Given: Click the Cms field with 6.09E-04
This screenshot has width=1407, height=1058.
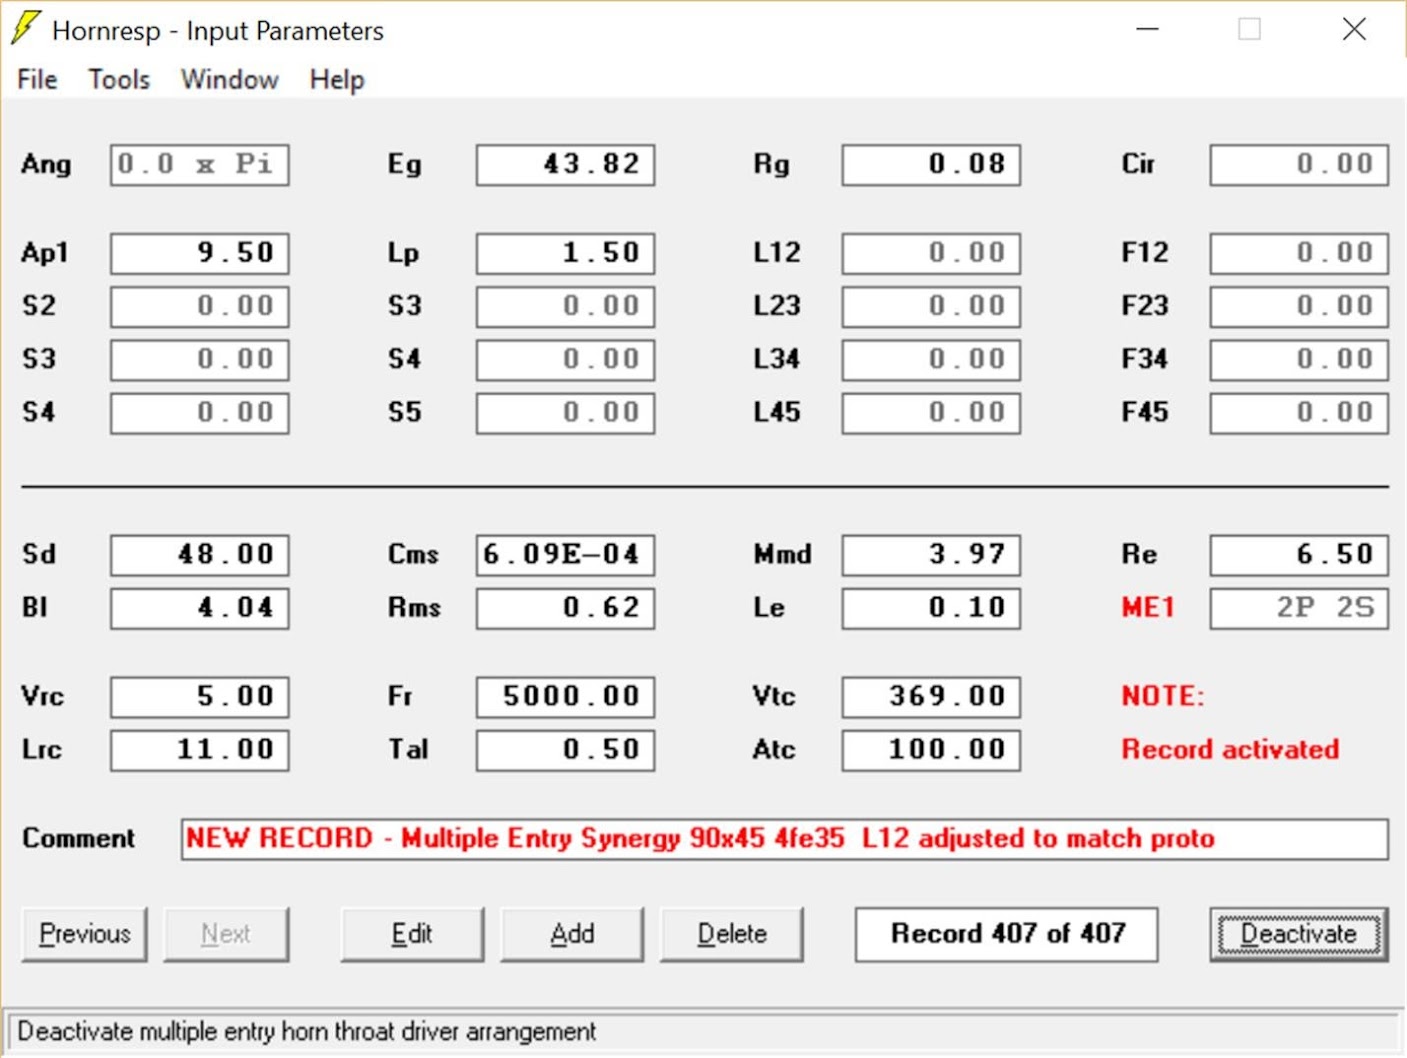Looking at the screenshot, I should (x=566, y=555).
